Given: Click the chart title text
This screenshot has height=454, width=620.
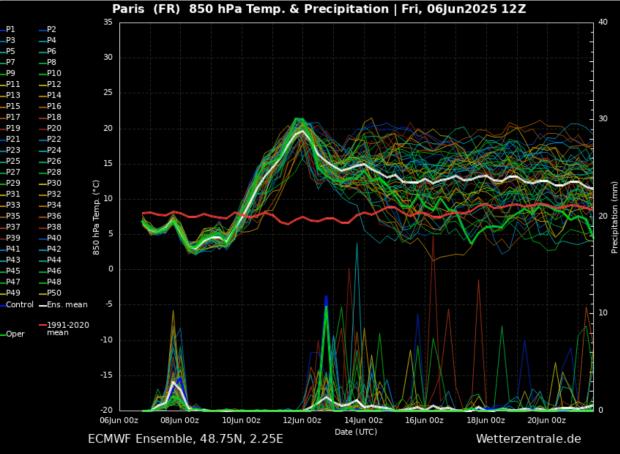Looking at the screenshot, I should pyautogui.click(x=320, y=9).
